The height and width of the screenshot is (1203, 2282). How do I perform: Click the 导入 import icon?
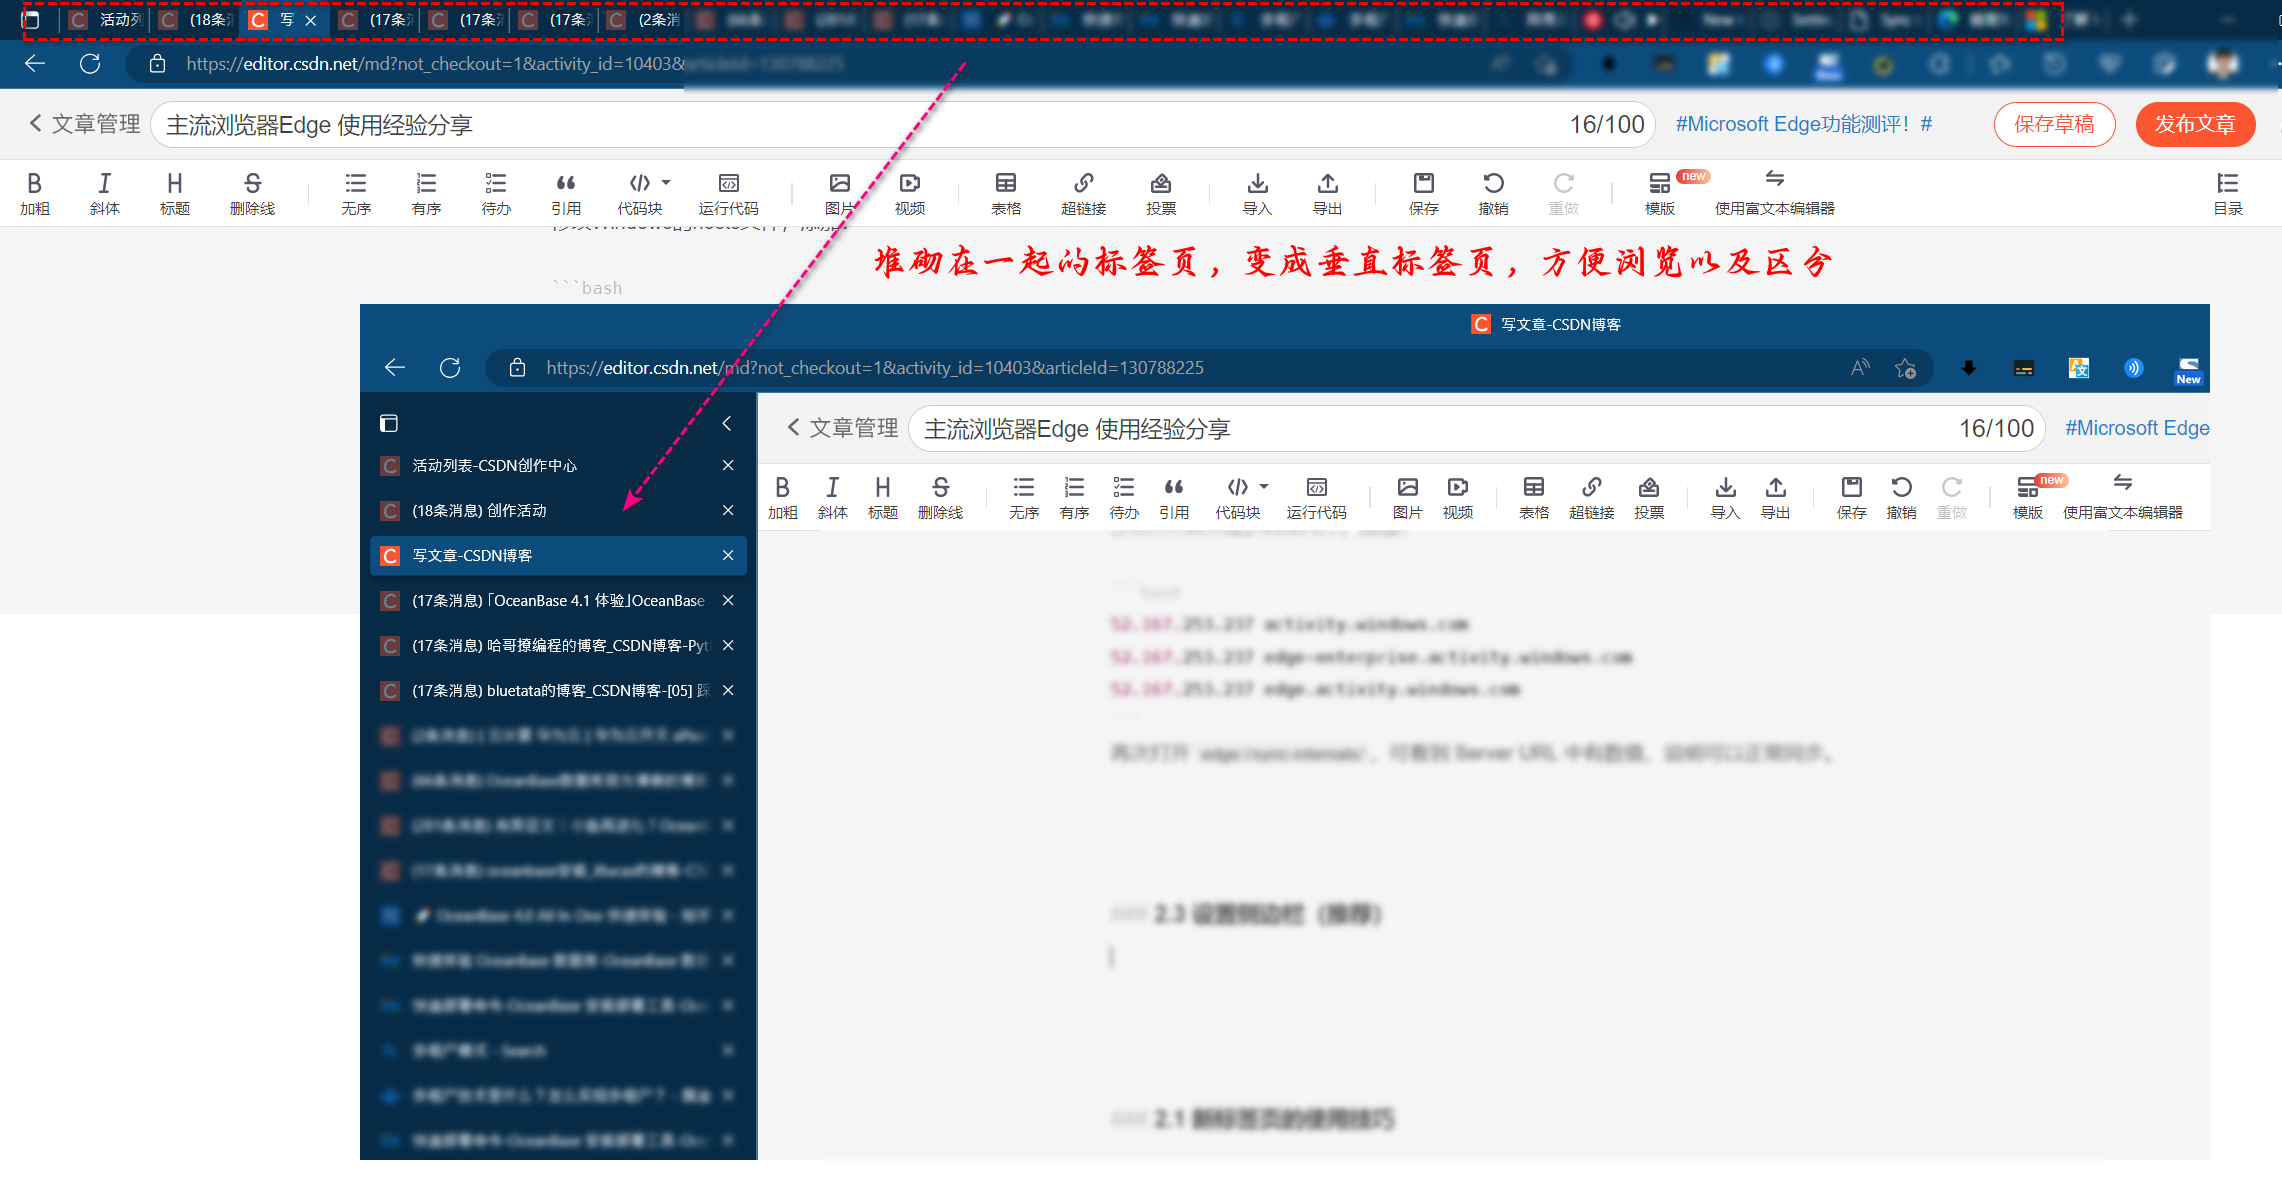tap(1257, 184)
